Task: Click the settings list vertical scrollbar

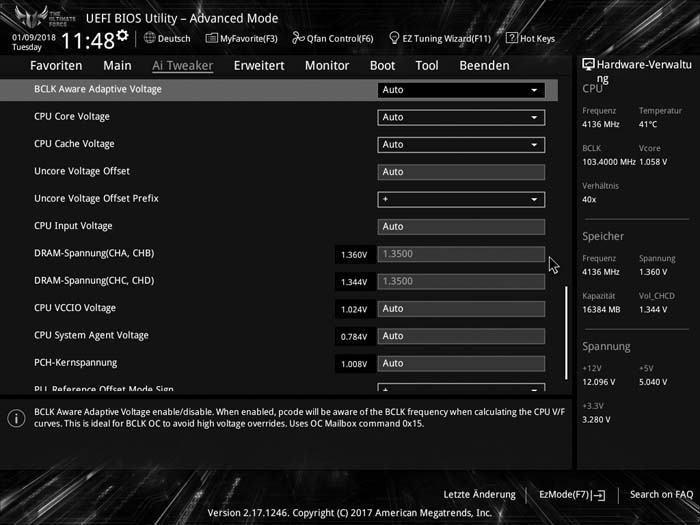Action: pyautogui.click(x=566, y=333)
